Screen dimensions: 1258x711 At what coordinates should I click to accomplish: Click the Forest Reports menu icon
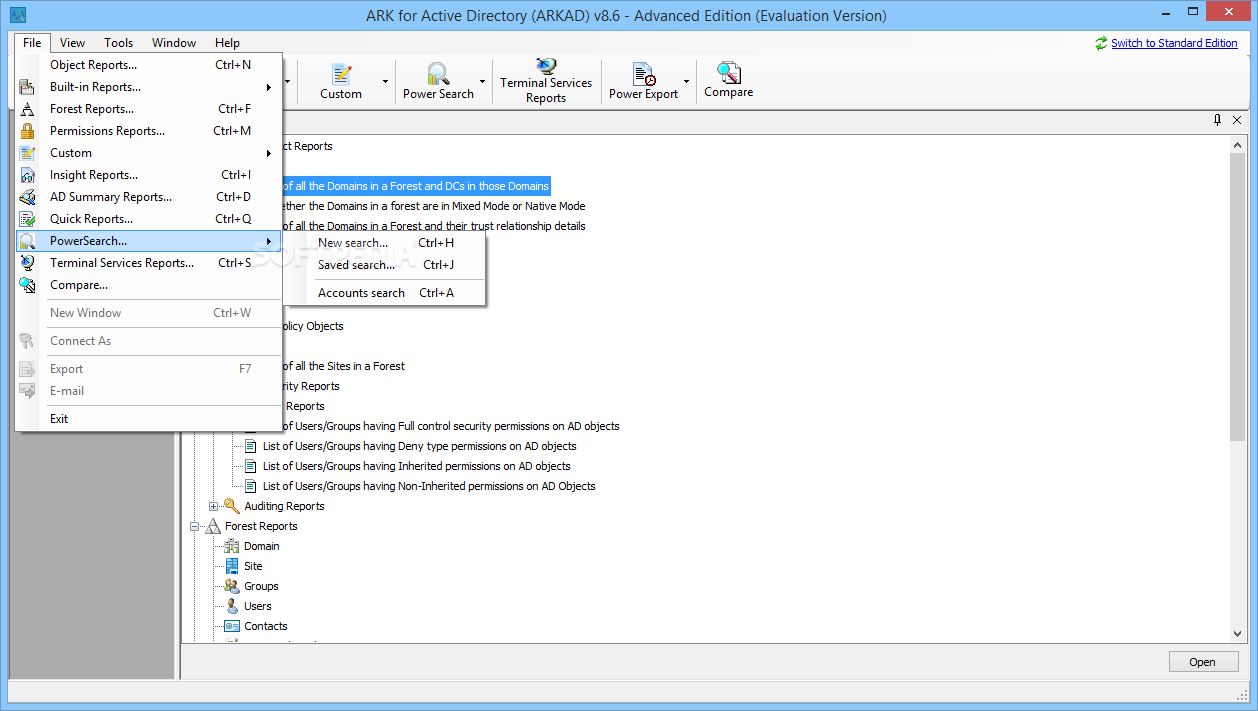27,109
